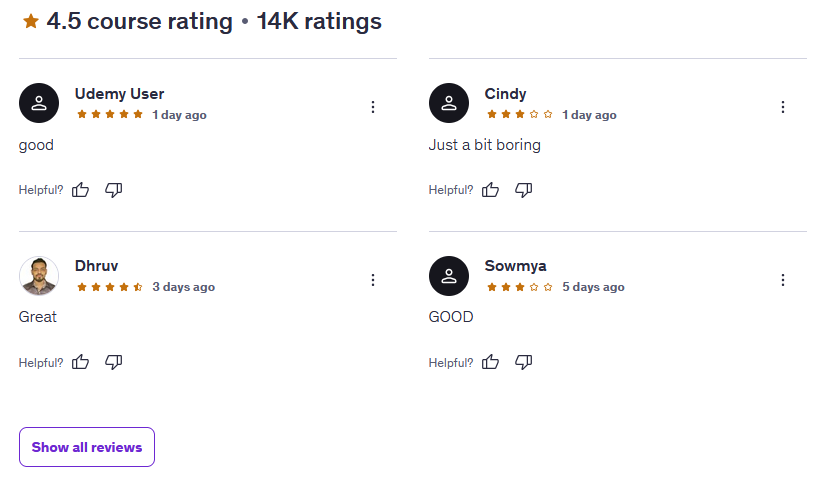This screenshot has height=480, width=820.
Task: Click thumbs down on Cindy's review
Action: (524, 190)
